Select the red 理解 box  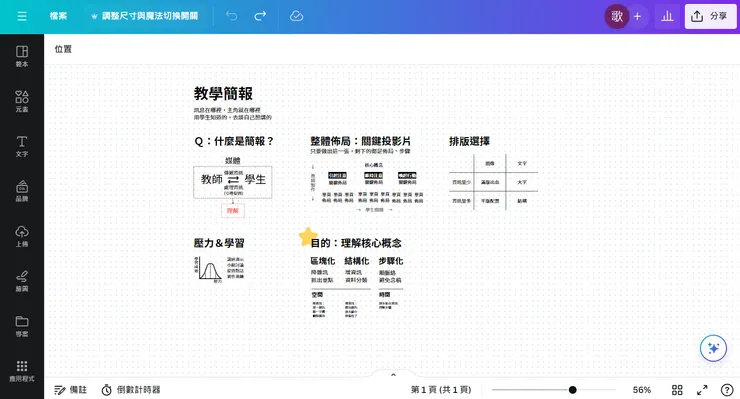(233, 211)
